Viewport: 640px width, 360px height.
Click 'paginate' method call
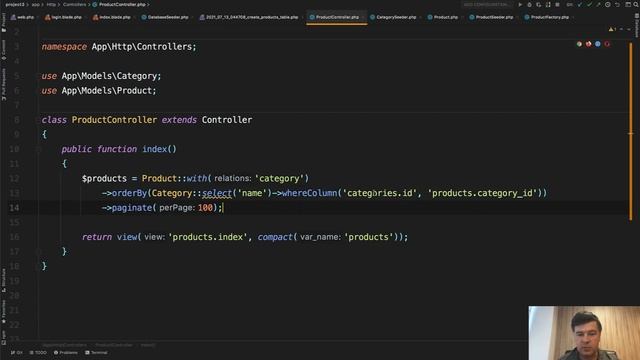coord(132,208)
